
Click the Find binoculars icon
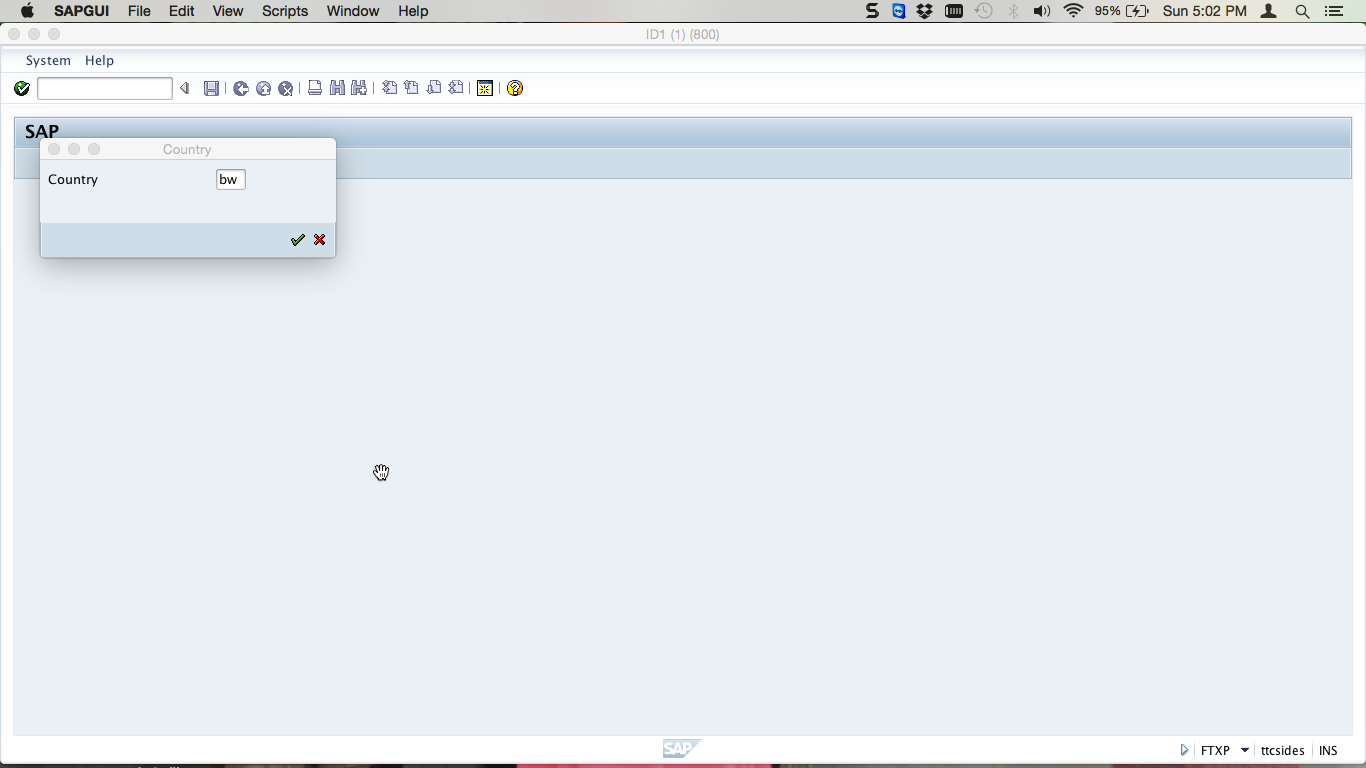pyautogui.click(x=337, y=88)
